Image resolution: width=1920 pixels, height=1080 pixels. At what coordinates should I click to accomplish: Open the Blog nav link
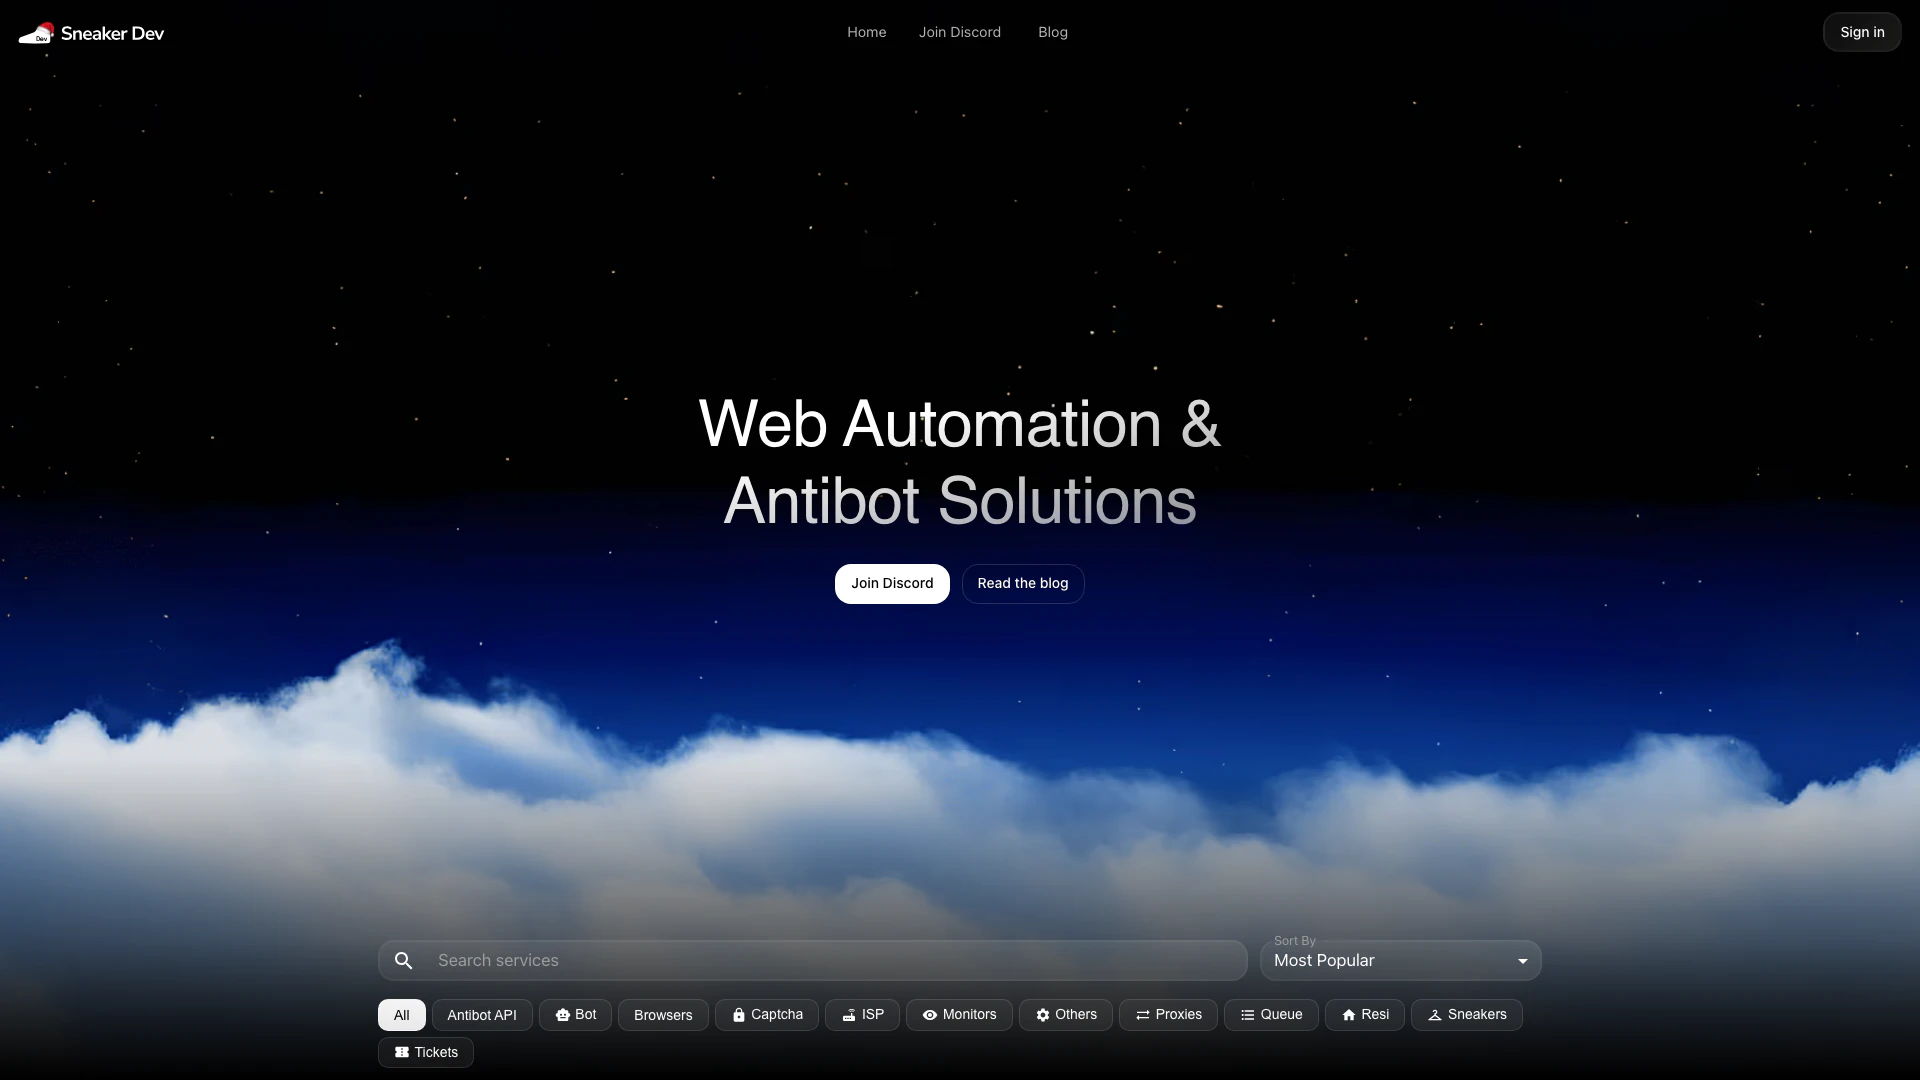[x=1052, y=32]
